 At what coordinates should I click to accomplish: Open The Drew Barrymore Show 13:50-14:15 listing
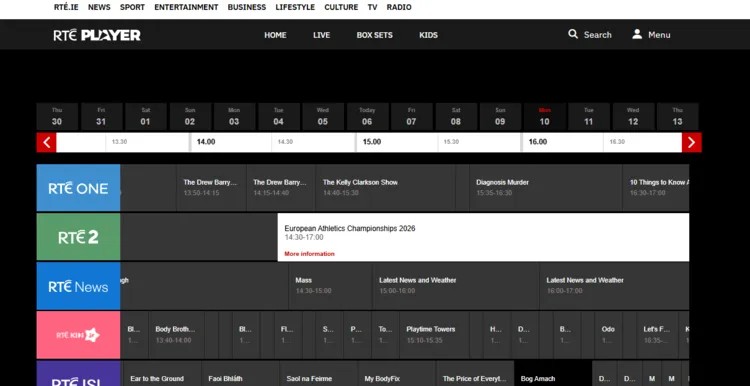pyautogui.click(x=211, y=187)
